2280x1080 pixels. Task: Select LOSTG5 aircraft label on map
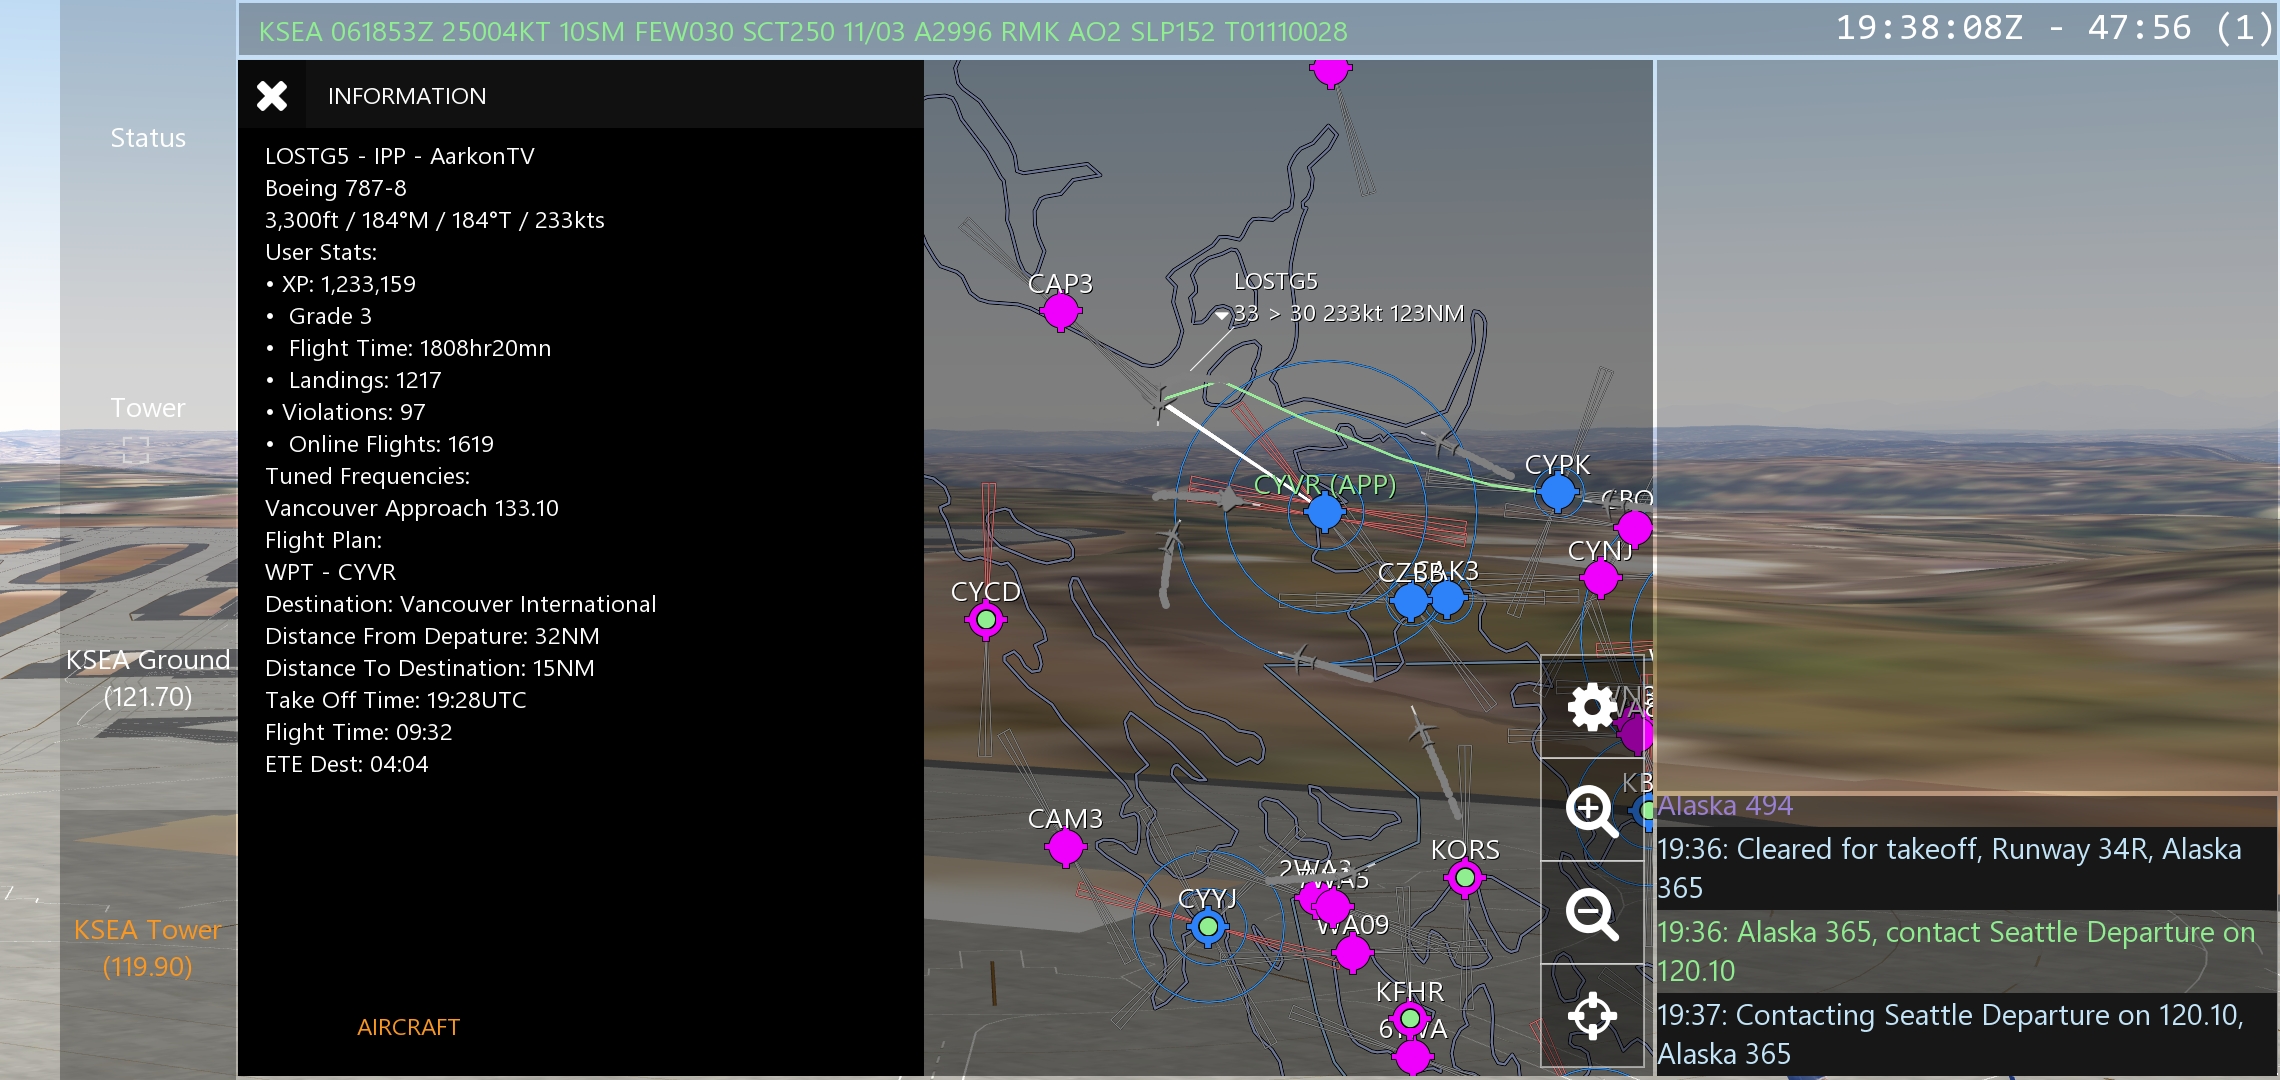click(1275, 282)
